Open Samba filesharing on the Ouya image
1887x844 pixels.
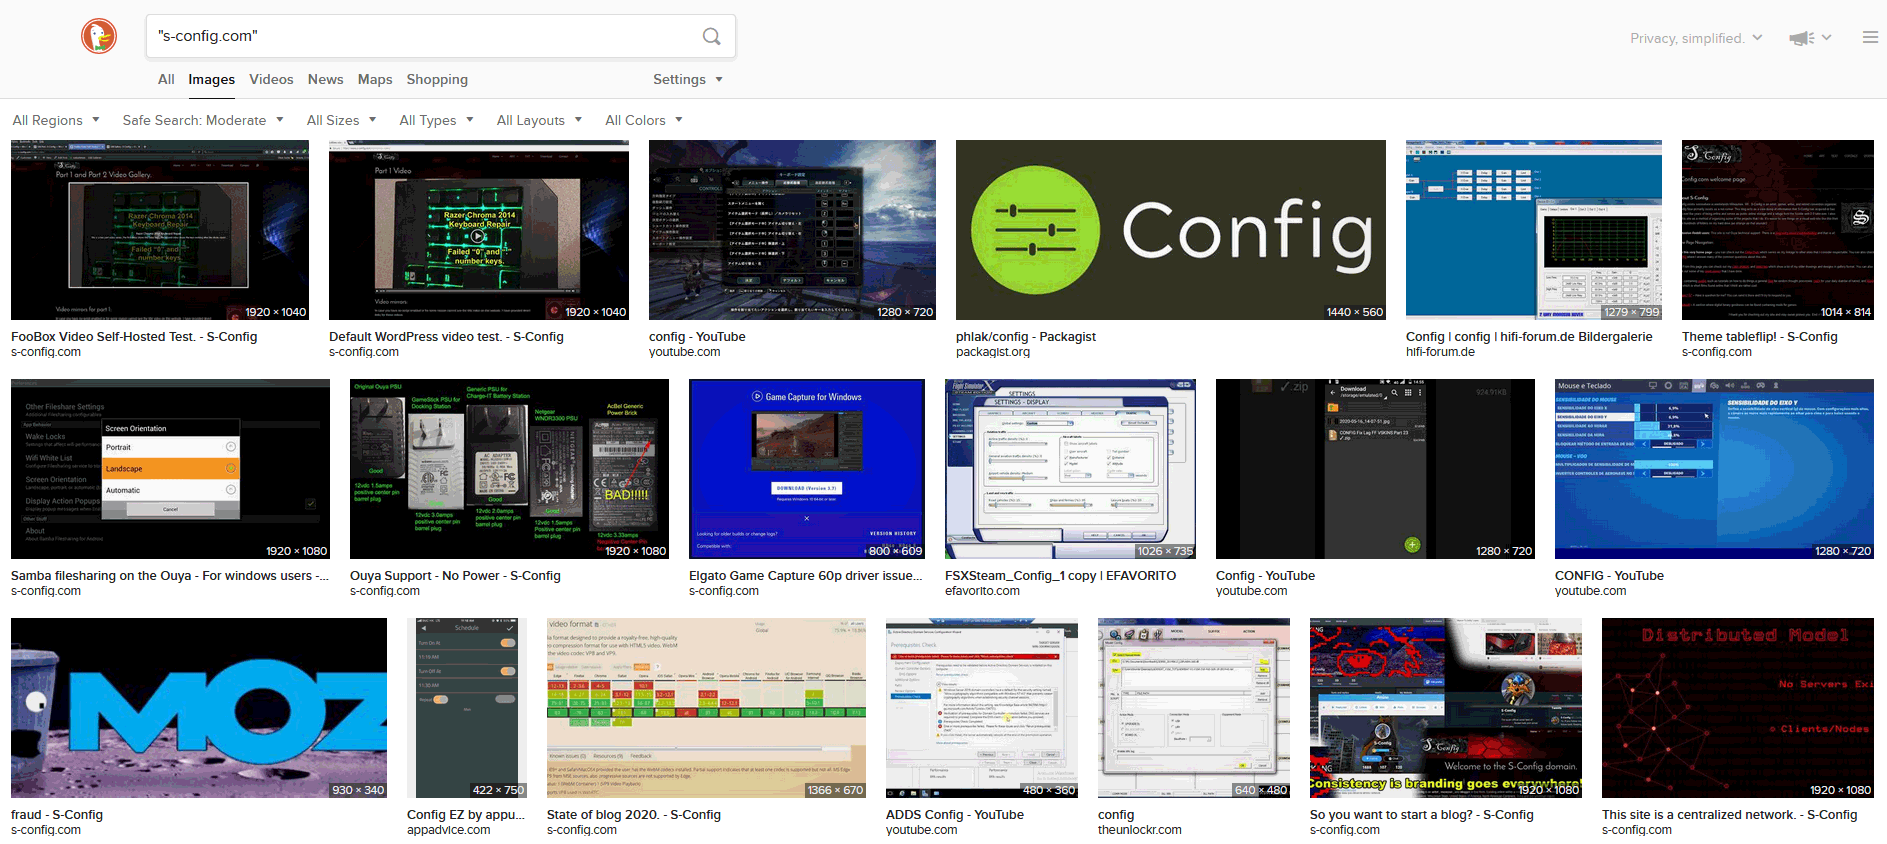pos(170,469)
